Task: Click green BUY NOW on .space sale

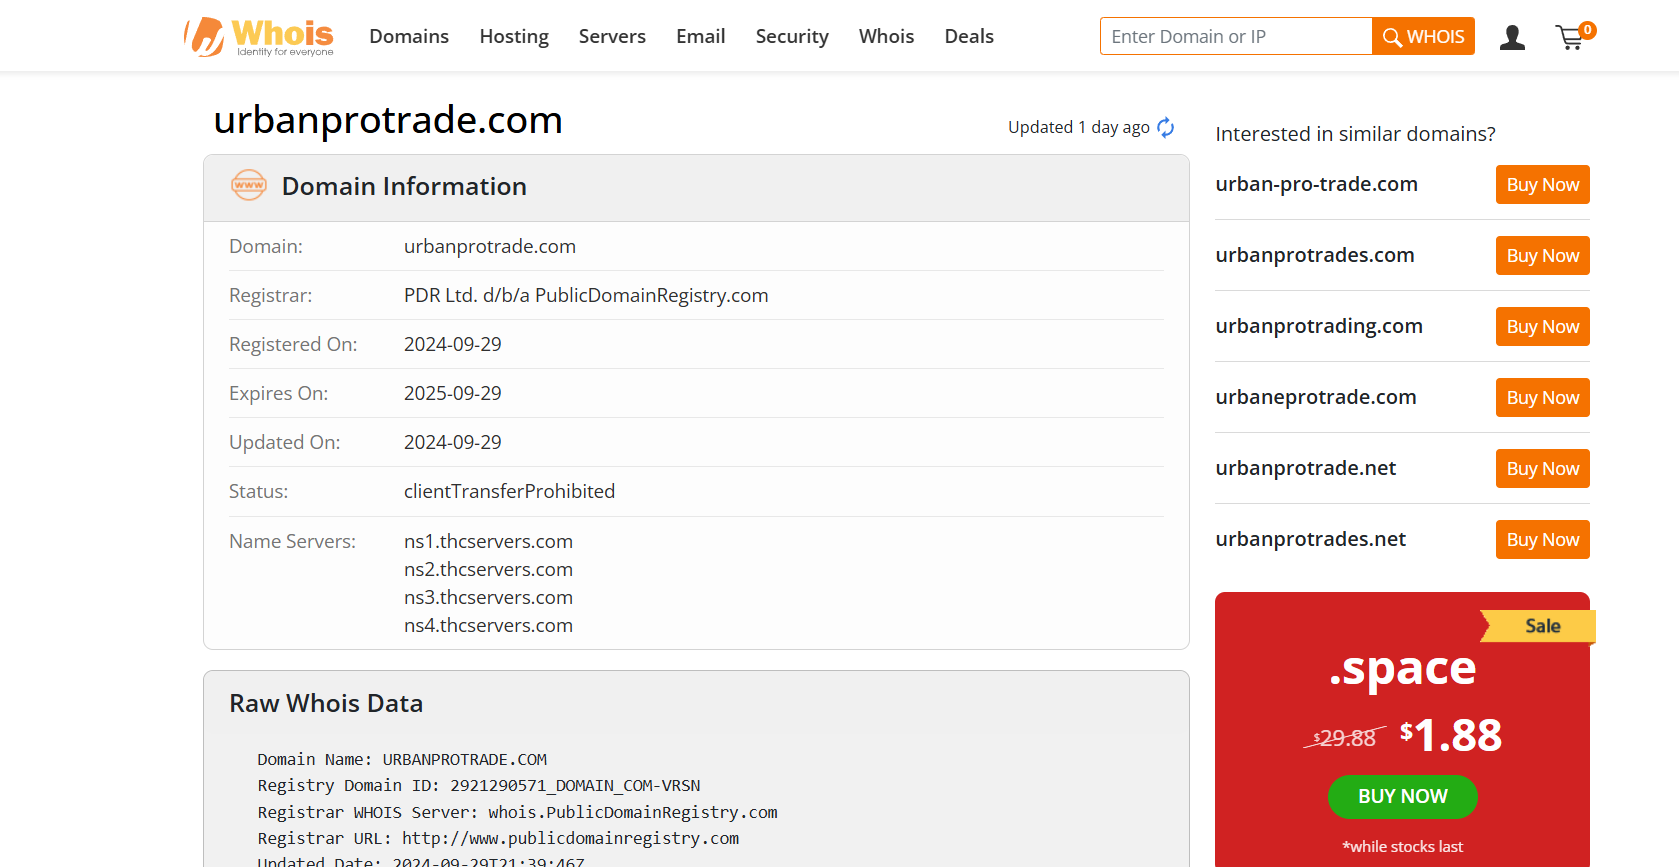Action: click(1402, 797)
